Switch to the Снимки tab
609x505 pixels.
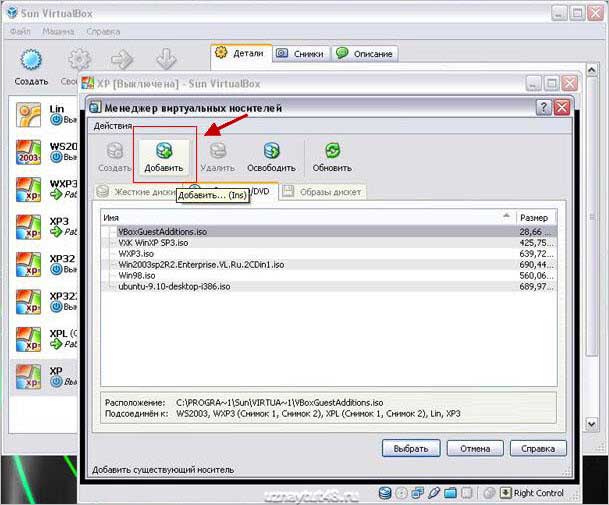(x=301, y=54)
